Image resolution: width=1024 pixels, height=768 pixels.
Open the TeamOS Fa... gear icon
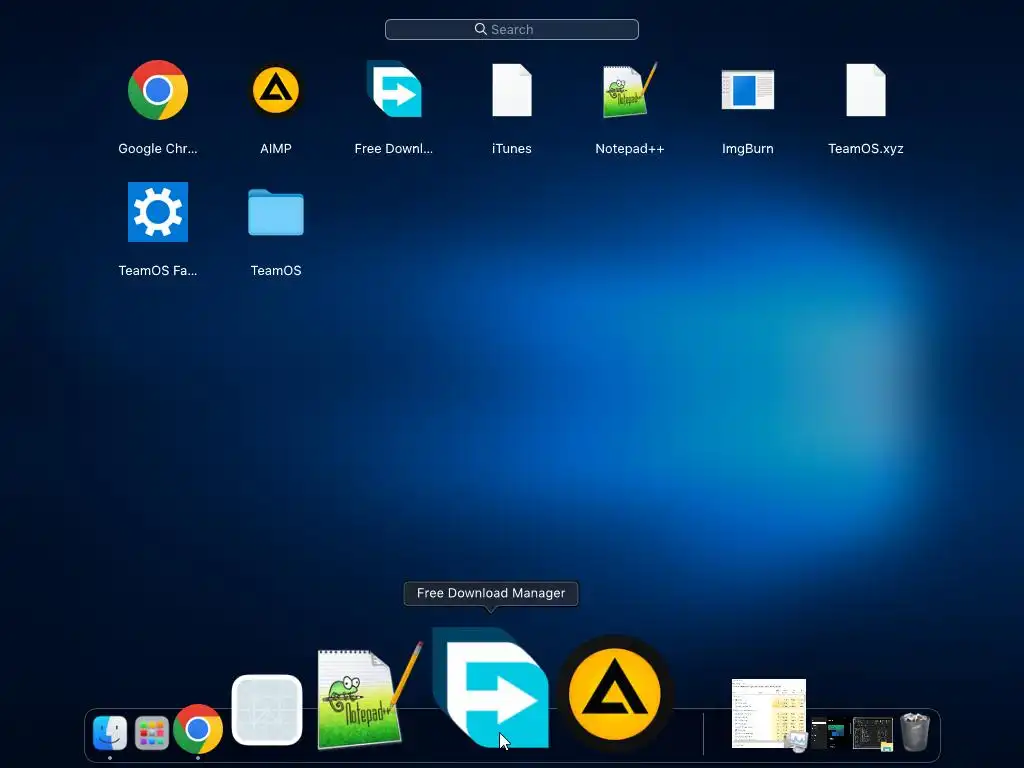[x=158, y=212]
